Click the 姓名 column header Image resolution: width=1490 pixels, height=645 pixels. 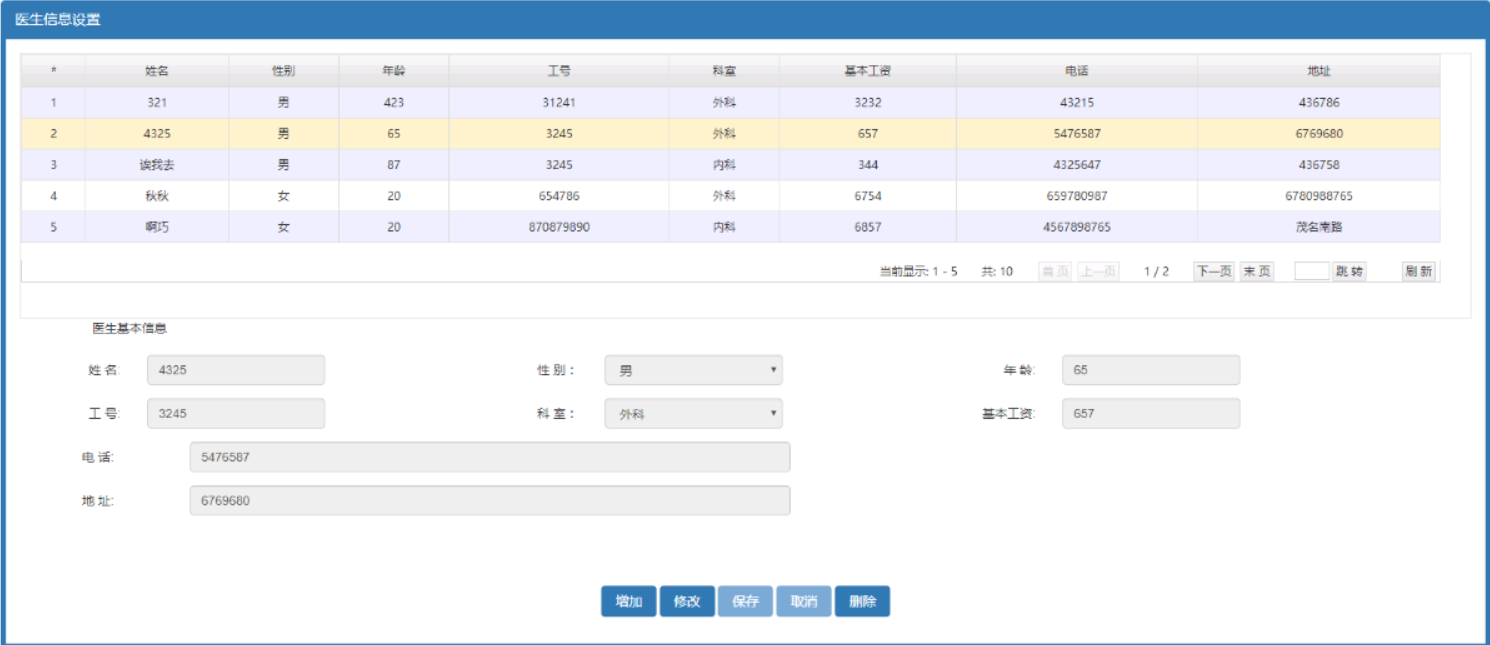pyautogui.click(x=155, y=70)
